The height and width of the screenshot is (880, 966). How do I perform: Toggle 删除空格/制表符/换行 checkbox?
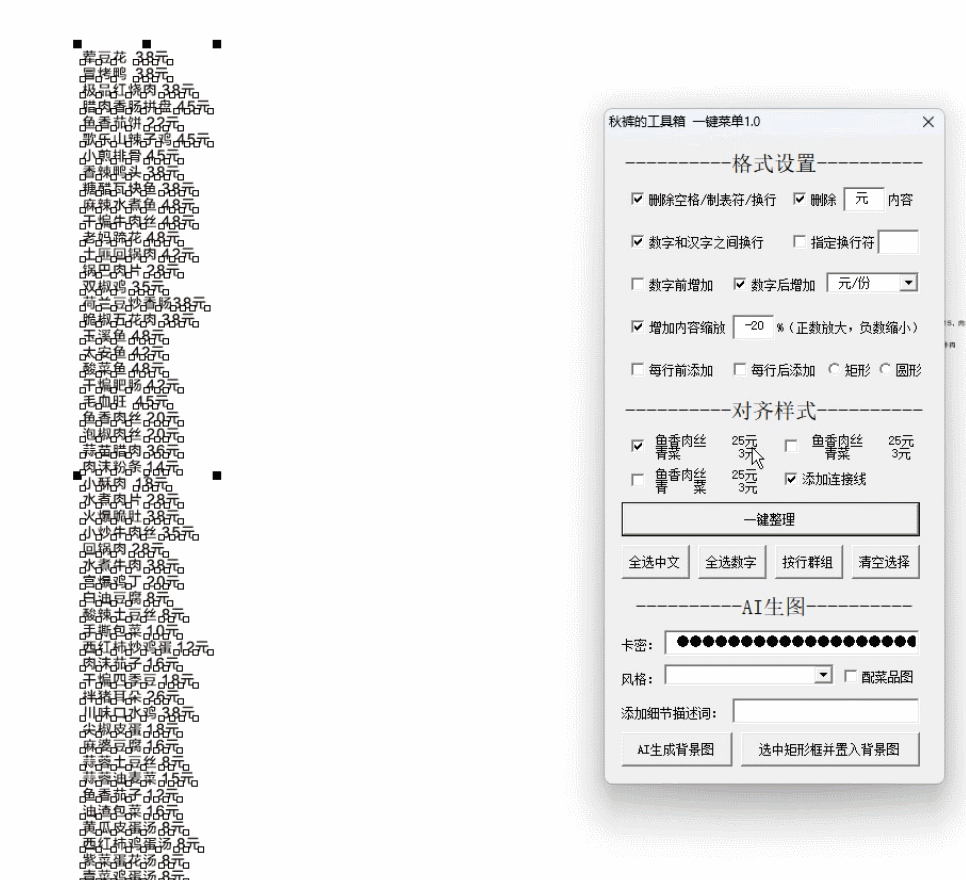point(638,200)
